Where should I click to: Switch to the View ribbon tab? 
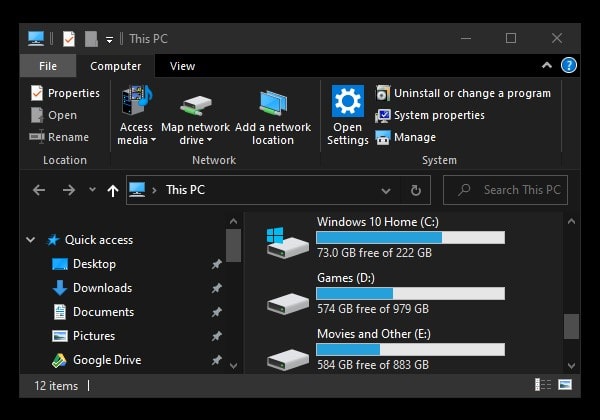coord(182,66)
